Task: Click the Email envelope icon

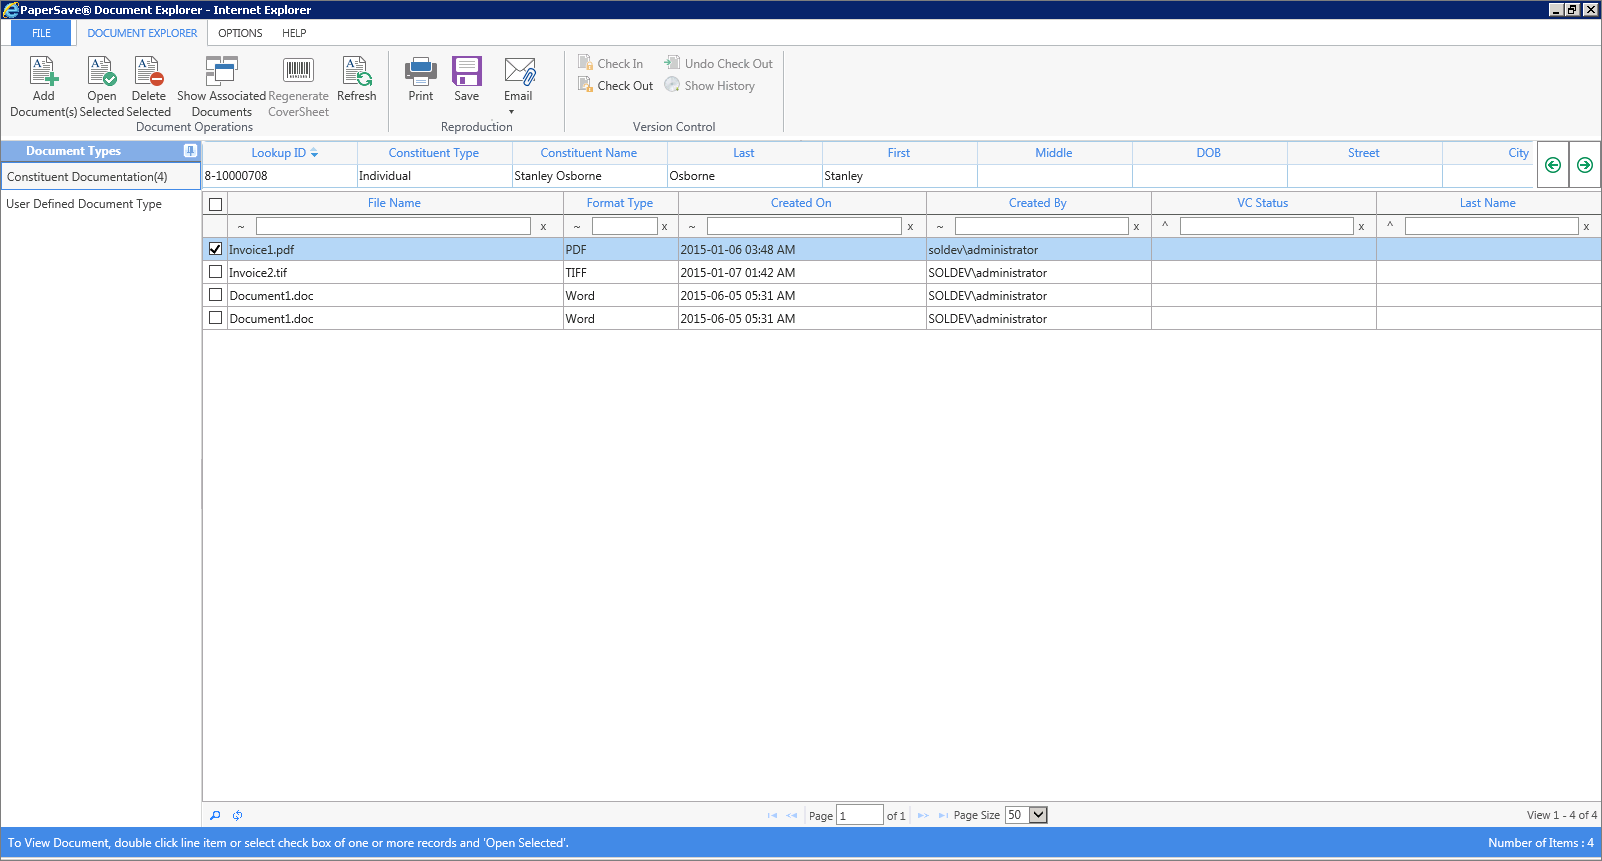Action: click(519, 71)
